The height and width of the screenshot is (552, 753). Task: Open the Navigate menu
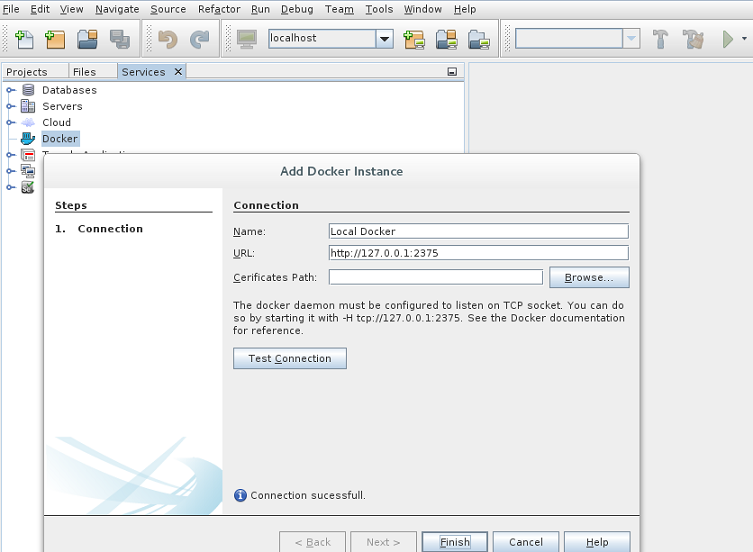(117, 9)
